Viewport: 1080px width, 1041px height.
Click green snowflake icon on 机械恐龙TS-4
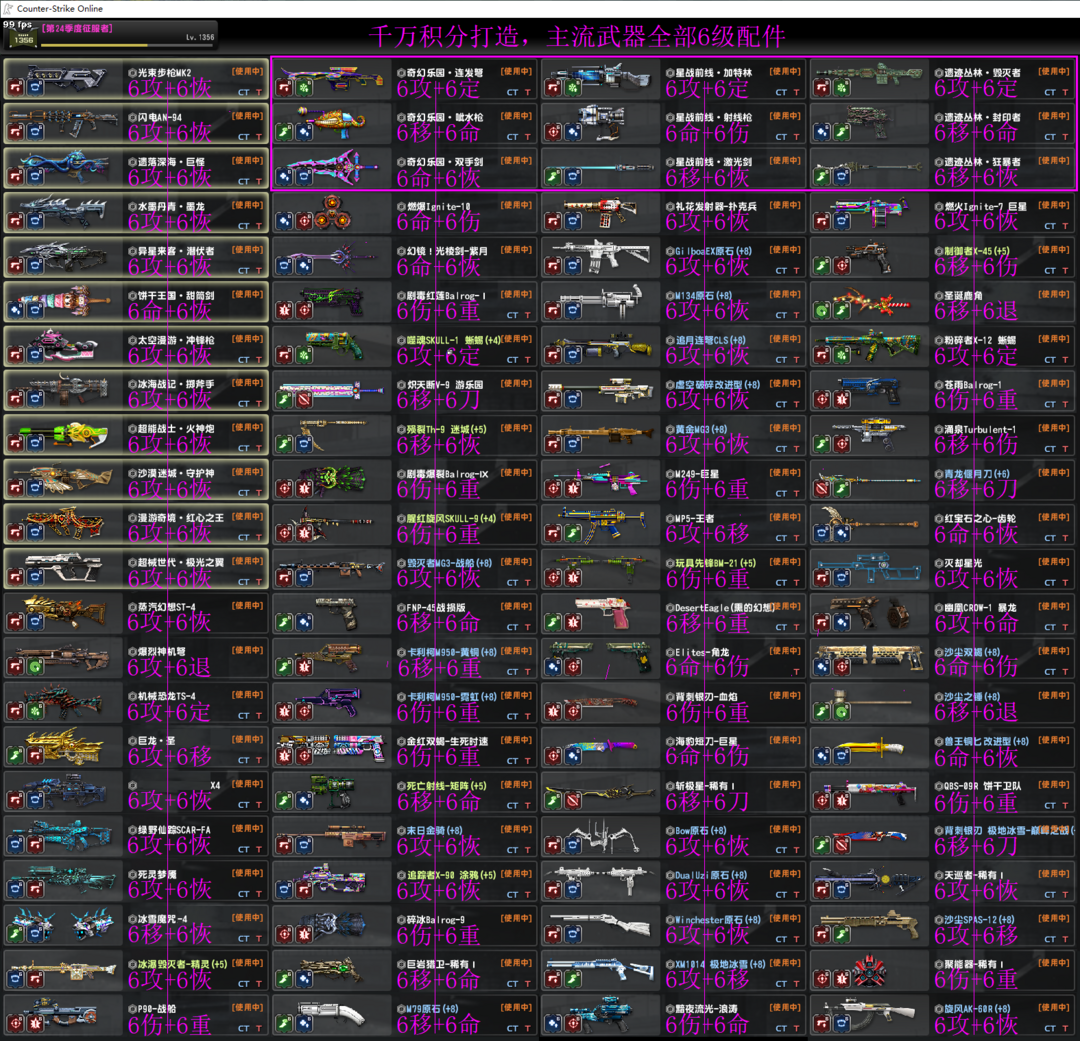coord(35,712)
